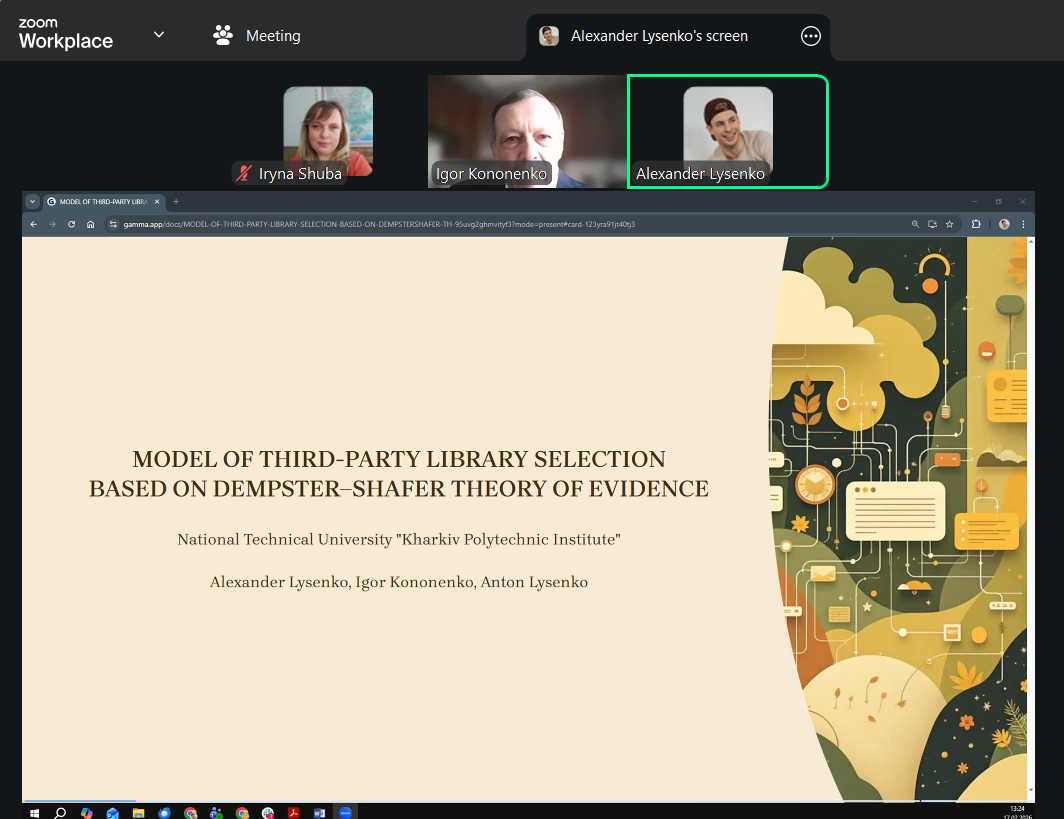Viewport: 1064px width, 819px height.
Task: Click the browser home icon
Action: tap(90, 224)
